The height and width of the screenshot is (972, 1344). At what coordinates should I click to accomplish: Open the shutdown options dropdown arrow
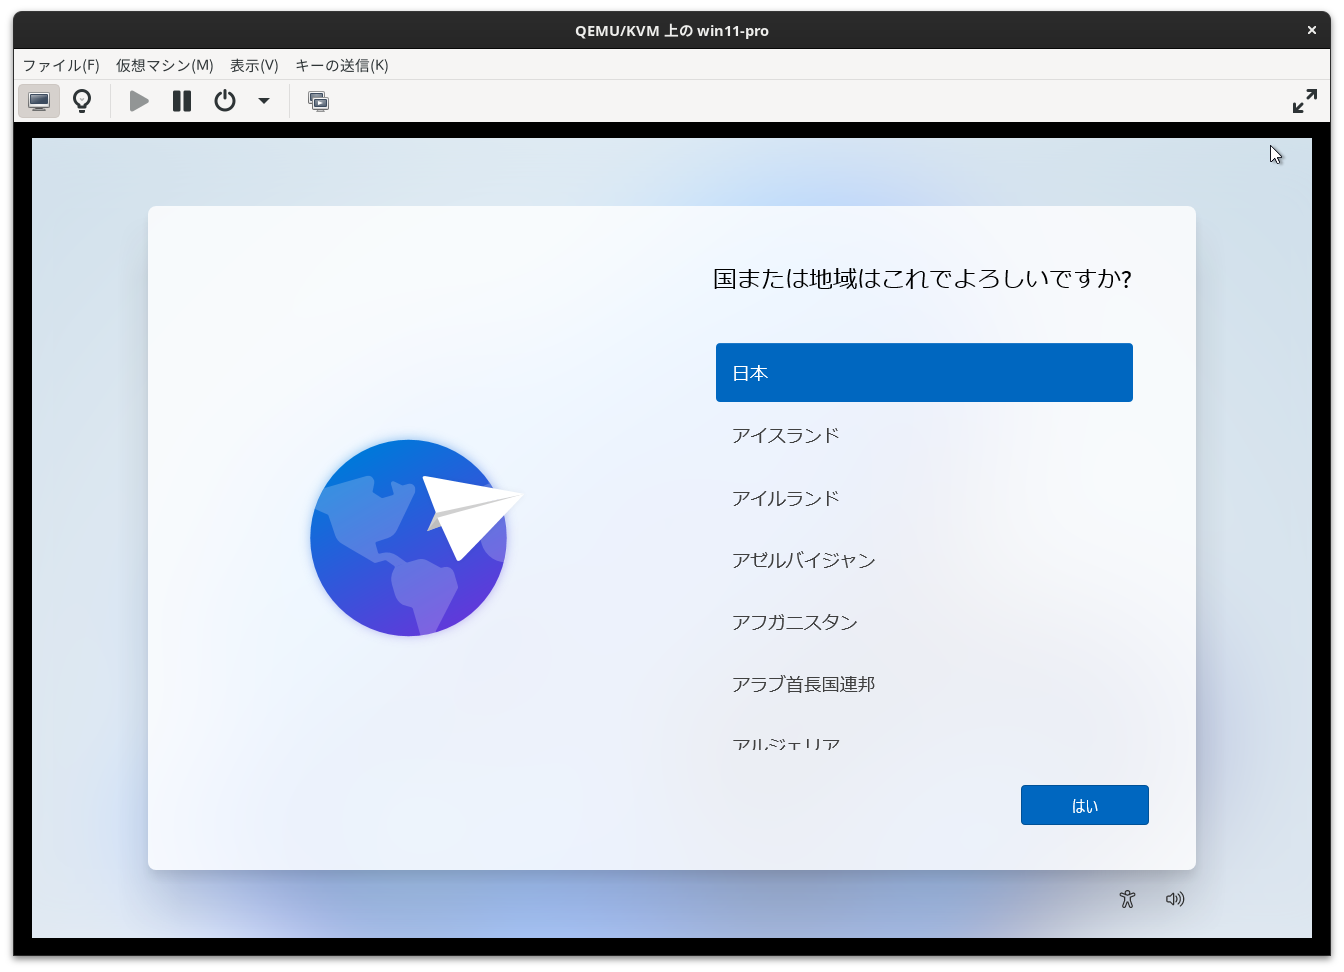263,100
